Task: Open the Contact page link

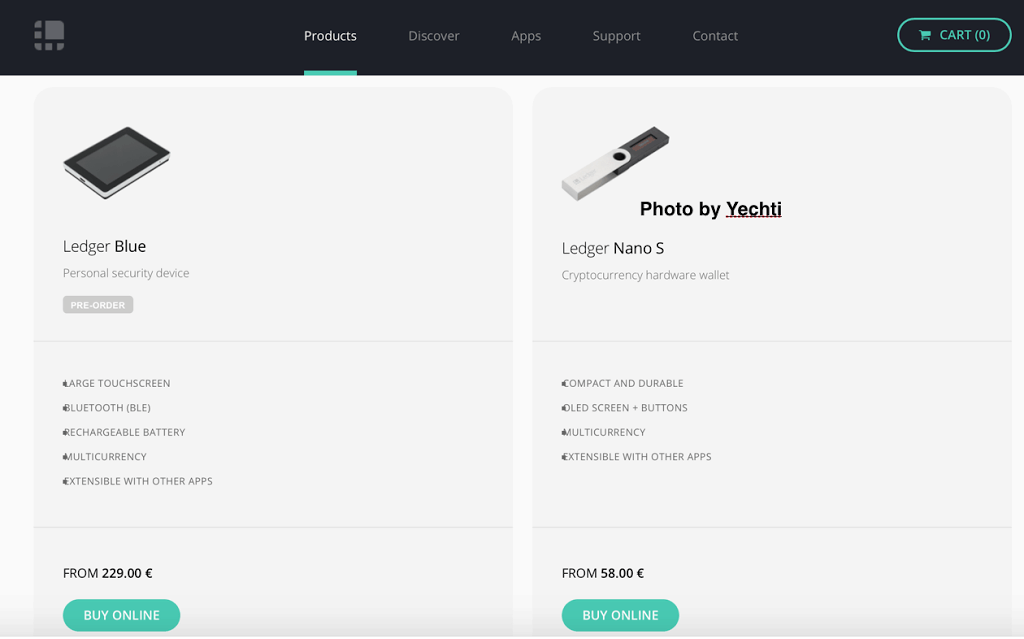Action: click(715, 36)
